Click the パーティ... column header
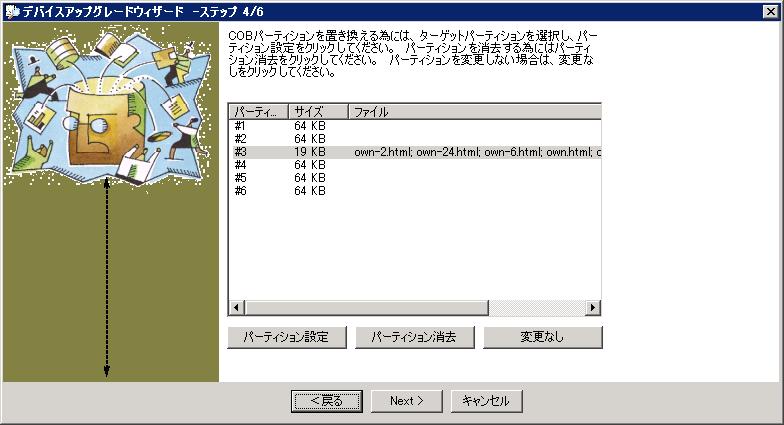Viewport: 784px width, 425px height. (258, 112)
